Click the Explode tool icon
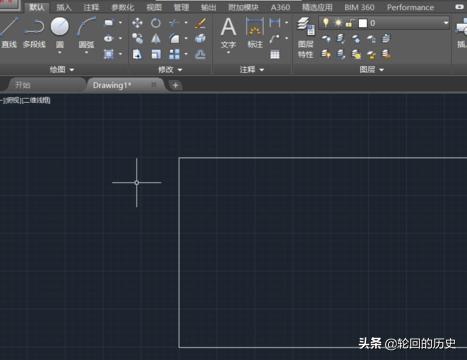The height and width of the screenshot is (360, 467). pyautogui.click(x=200, y=39)
